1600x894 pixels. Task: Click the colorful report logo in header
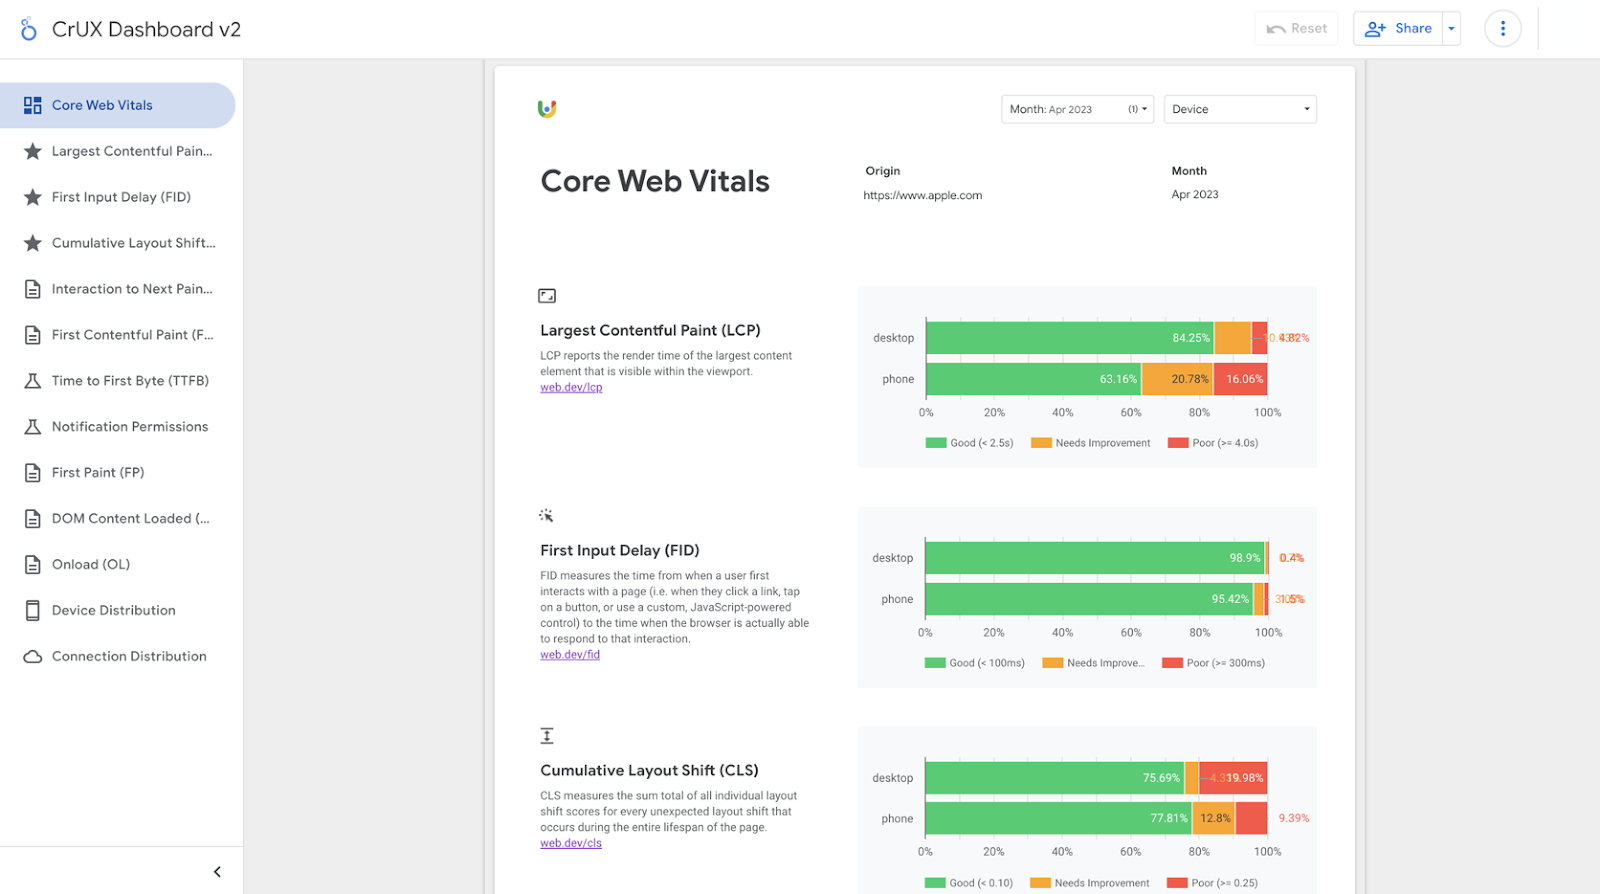[547, 109]
